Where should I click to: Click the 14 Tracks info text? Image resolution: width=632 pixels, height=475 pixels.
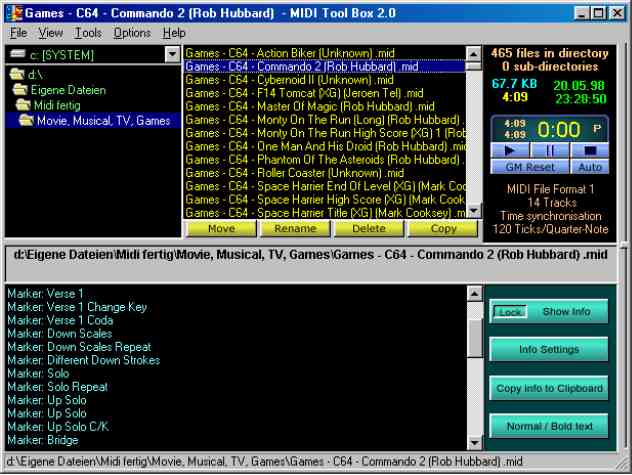(x=552, y=202)
